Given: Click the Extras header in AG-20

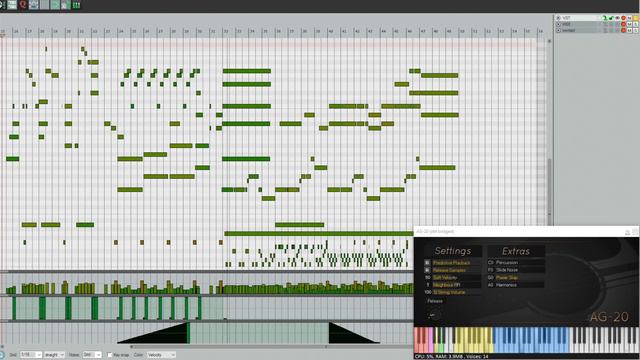Looking at the screenshot, I should [x=516, y=251].
